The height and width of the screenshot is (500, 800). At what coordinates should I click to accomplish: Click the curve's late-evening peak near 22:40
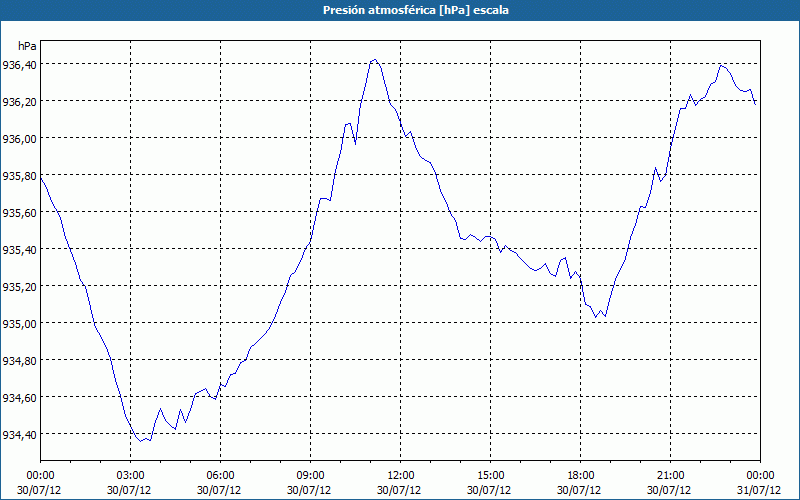[721, 65]
